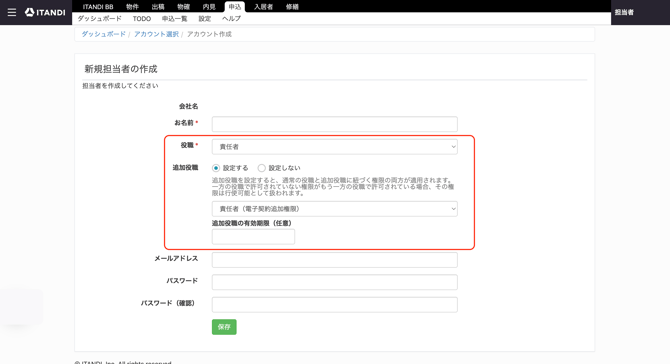Follow the アカウント選択 breadcrumb link
Screen dimensions: 670x364
pyautogui.click(x=156, y=34)
